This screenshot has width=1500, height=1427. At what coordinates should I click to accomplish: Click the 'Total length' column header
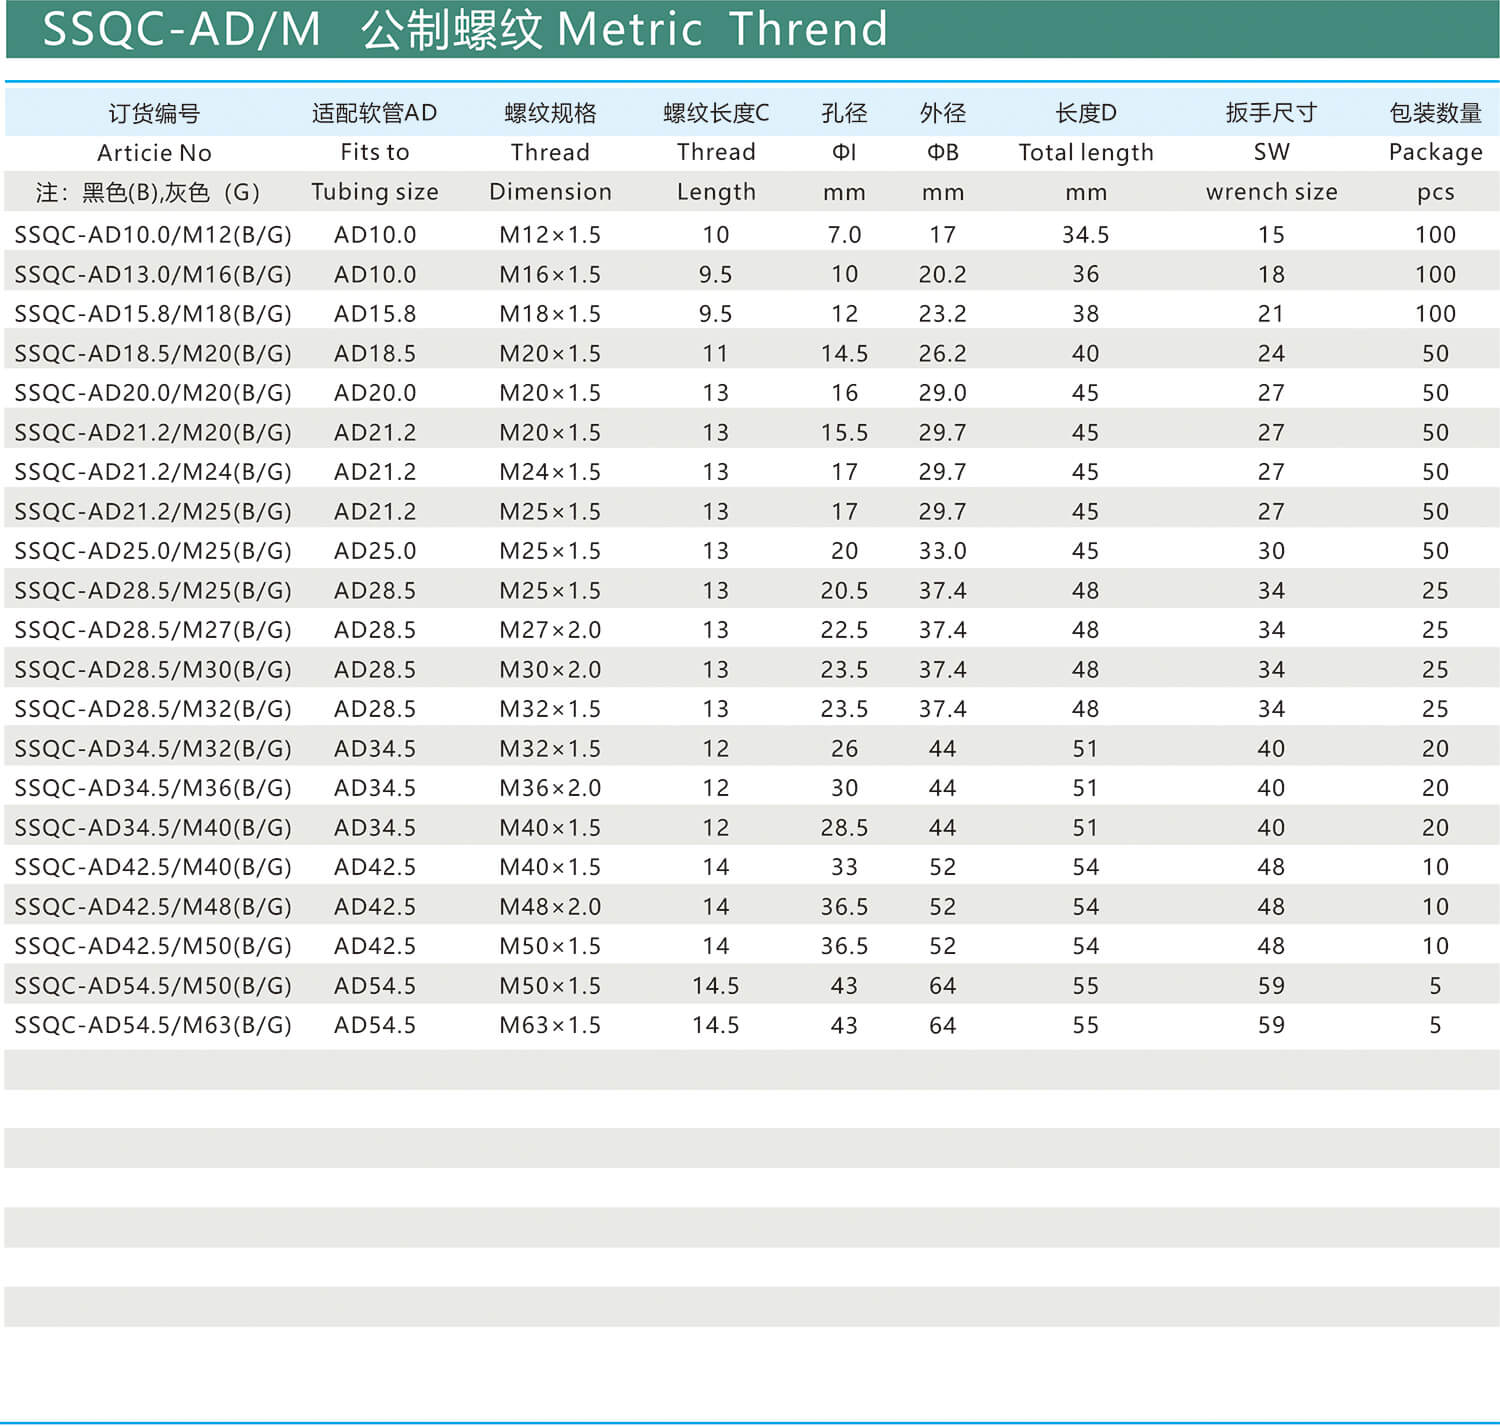pyautogui.click(x=1085, y=153)
